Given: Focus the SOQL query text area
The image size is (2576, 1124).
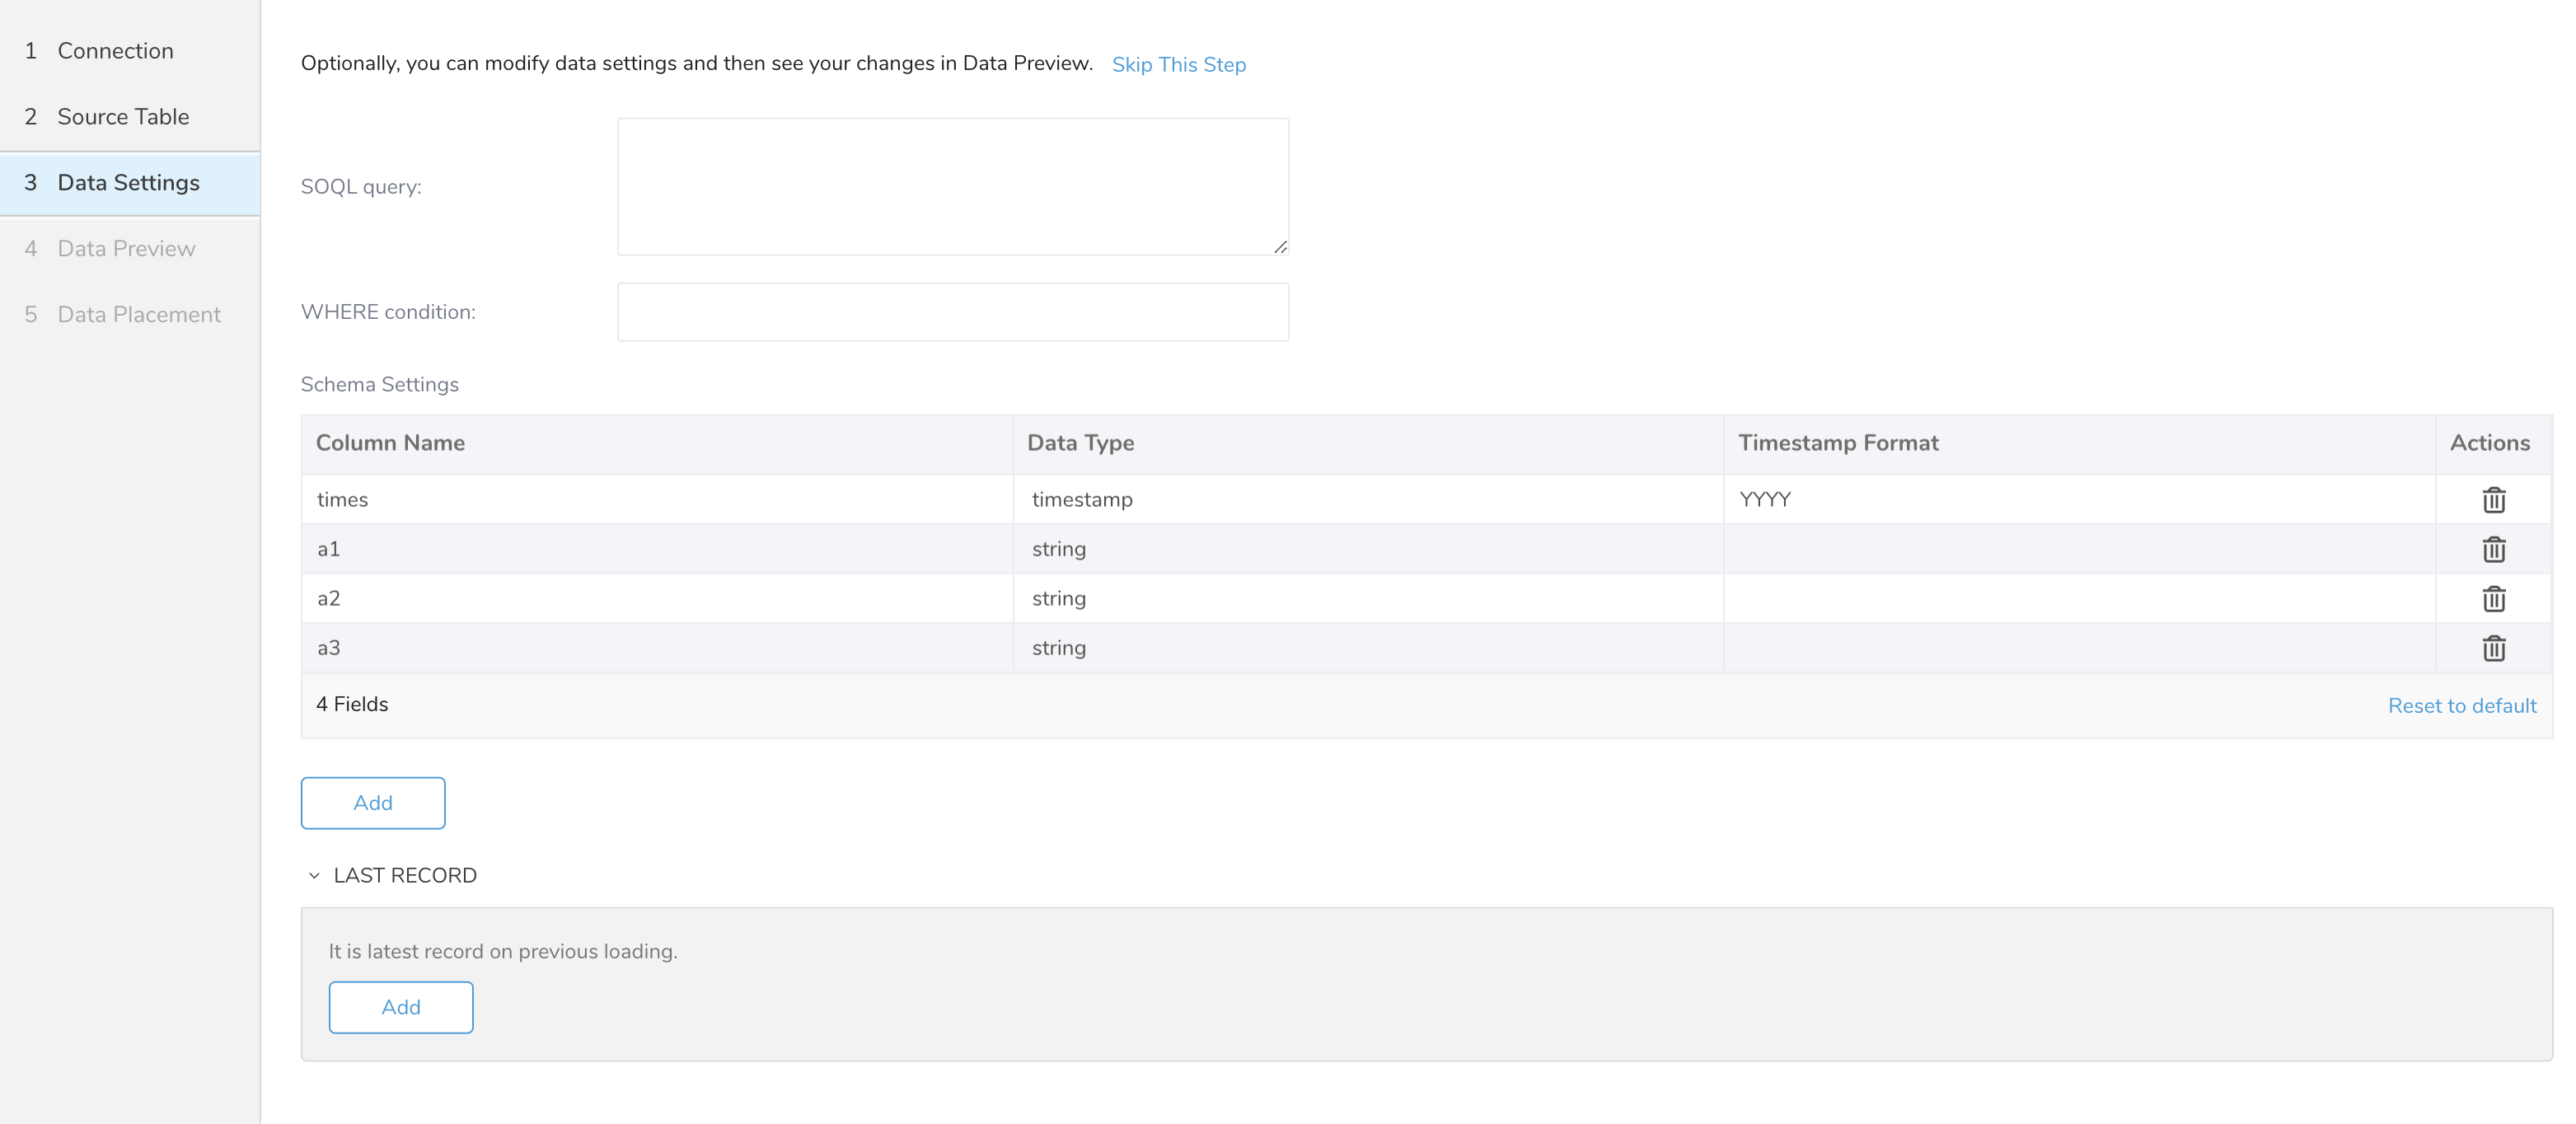Looking at the screenshot, I should (x=952, y=187).
